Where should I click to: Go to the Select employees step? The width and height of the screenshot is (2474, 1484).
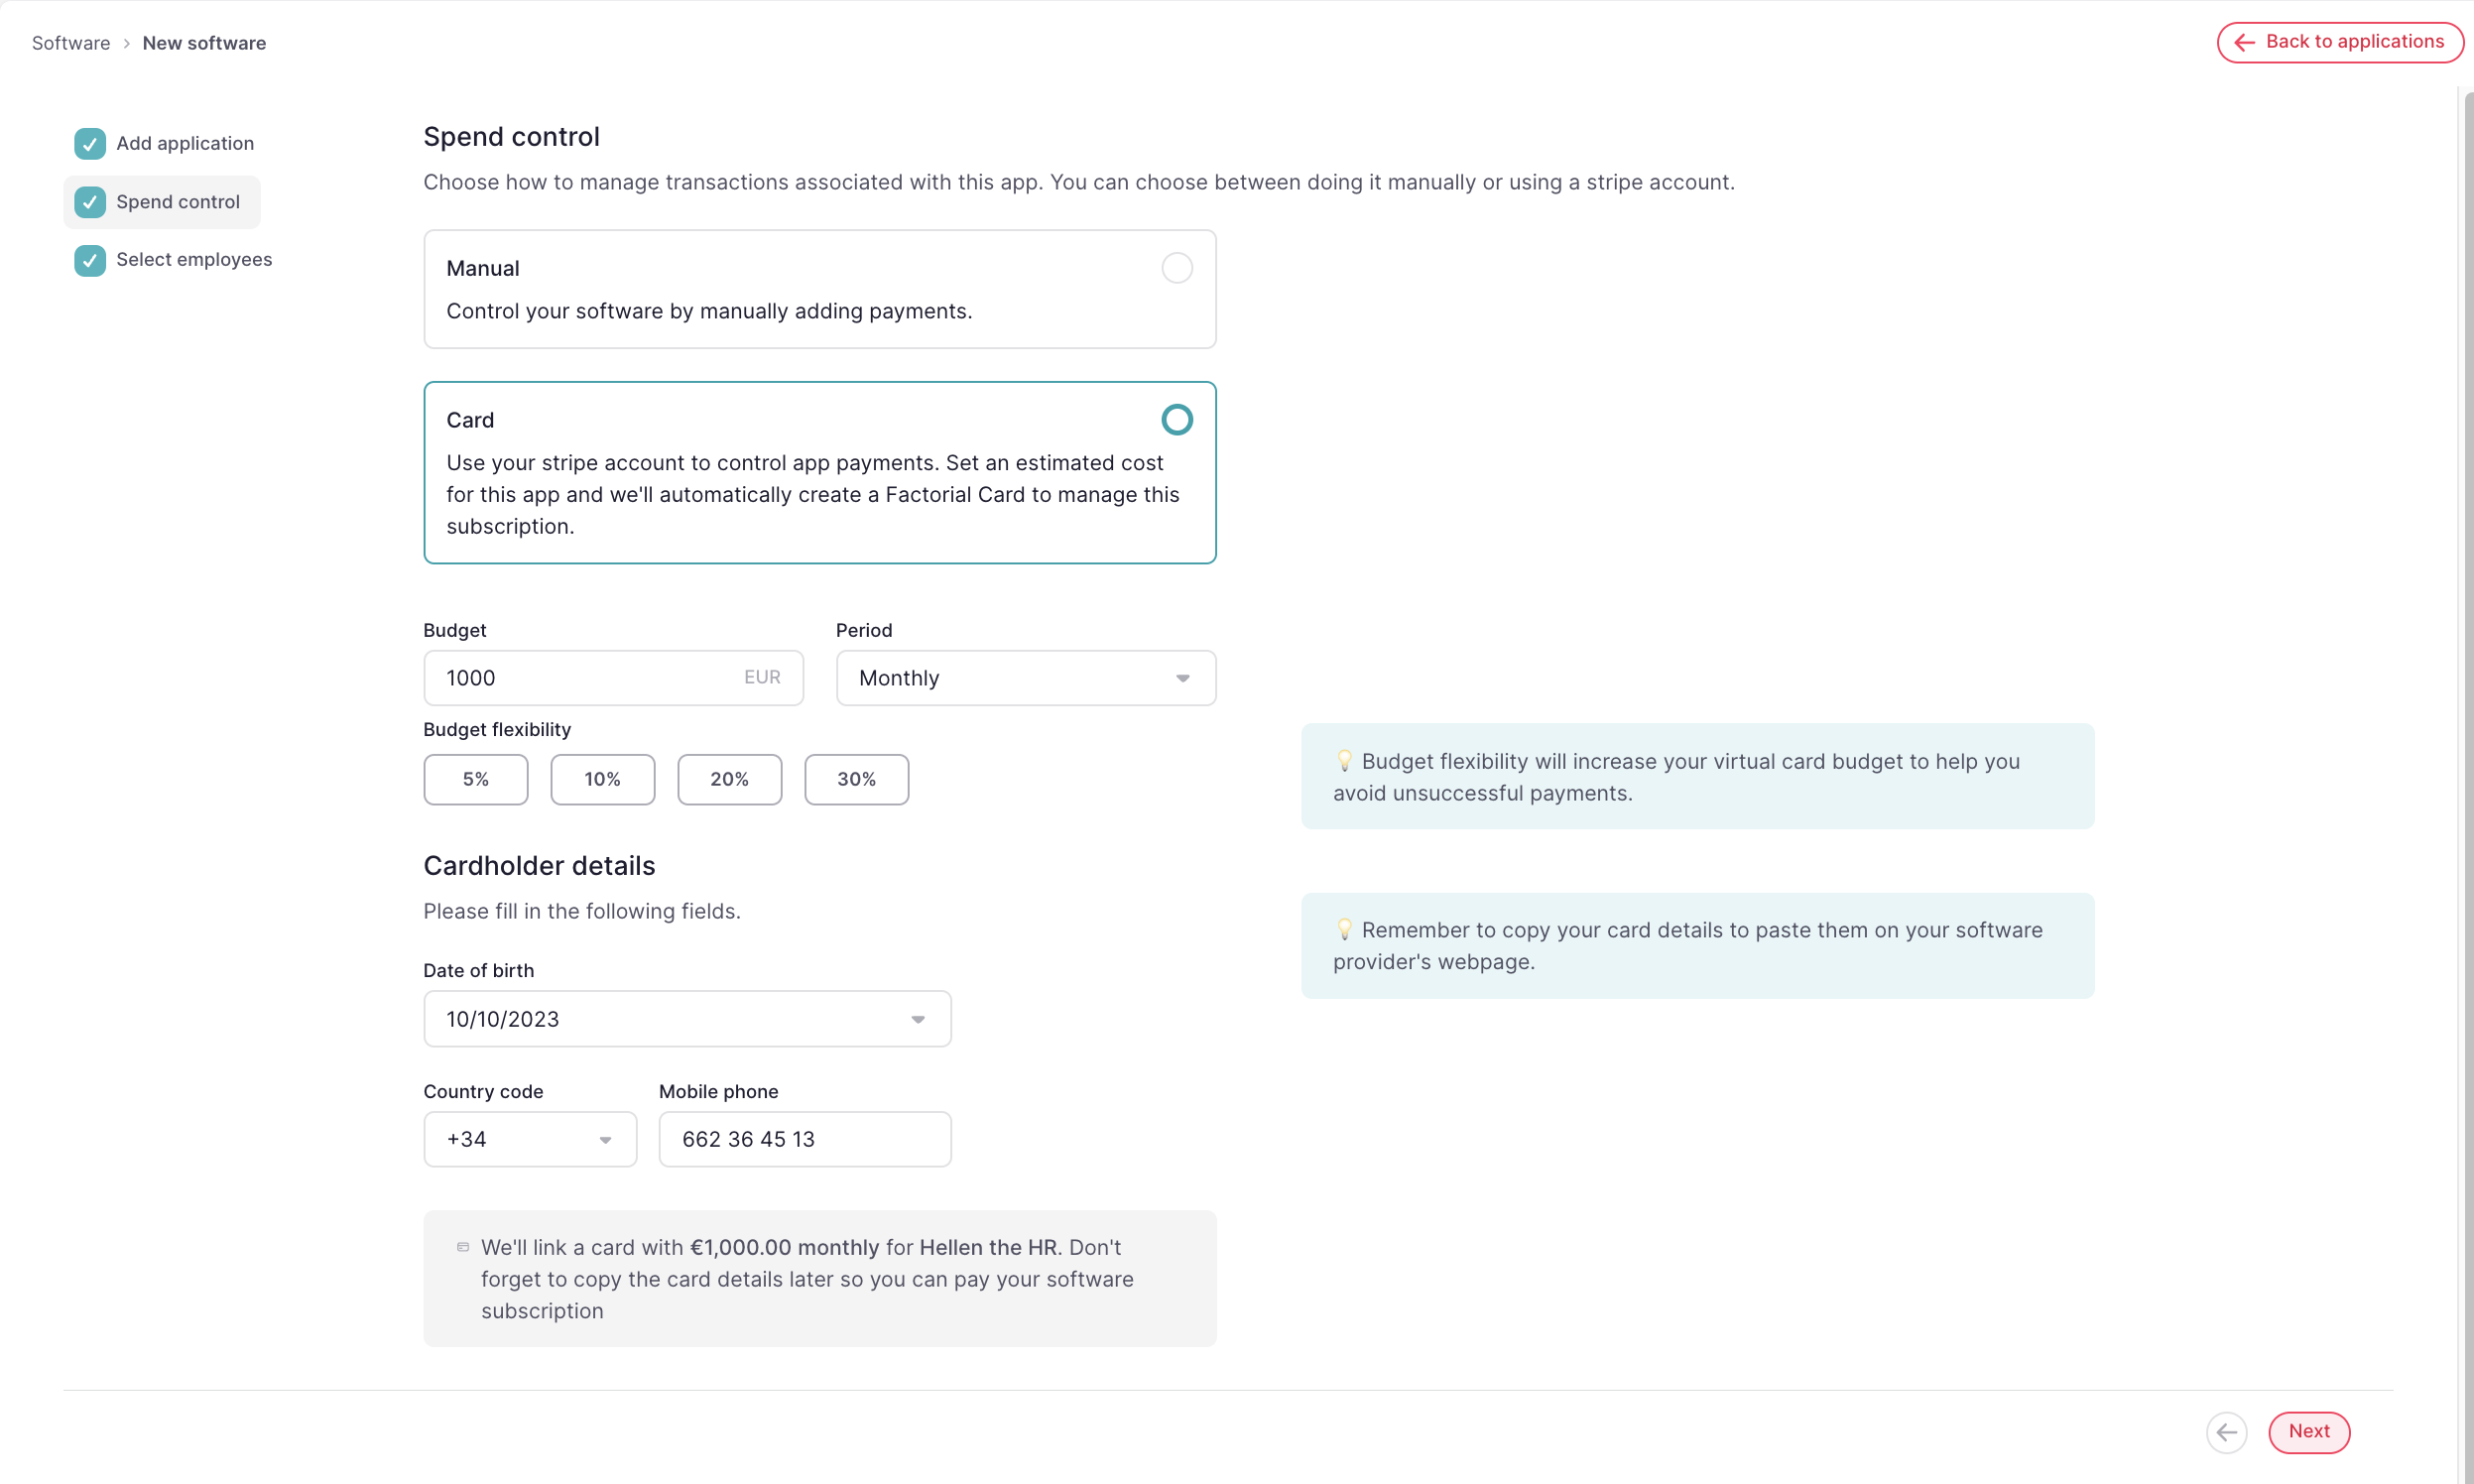[193, 260]
